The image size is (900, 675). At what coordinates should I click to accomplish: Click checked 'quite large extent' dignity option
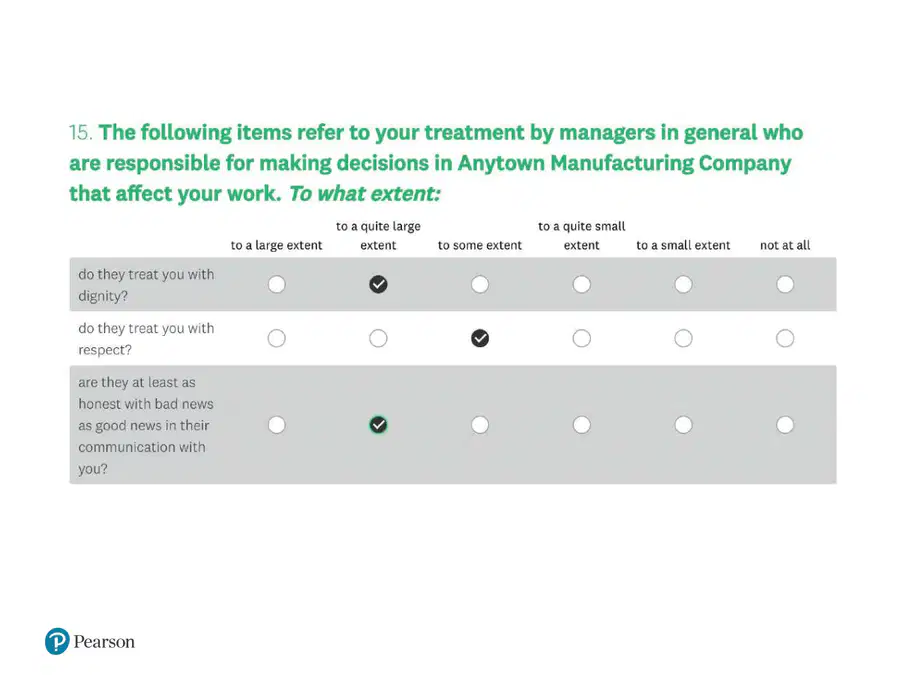tap(378, 284)
